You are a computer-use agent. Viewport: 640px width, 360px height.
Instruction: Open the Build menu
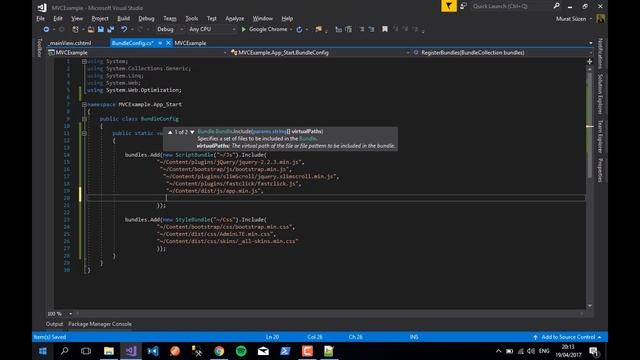coord(123,19)
